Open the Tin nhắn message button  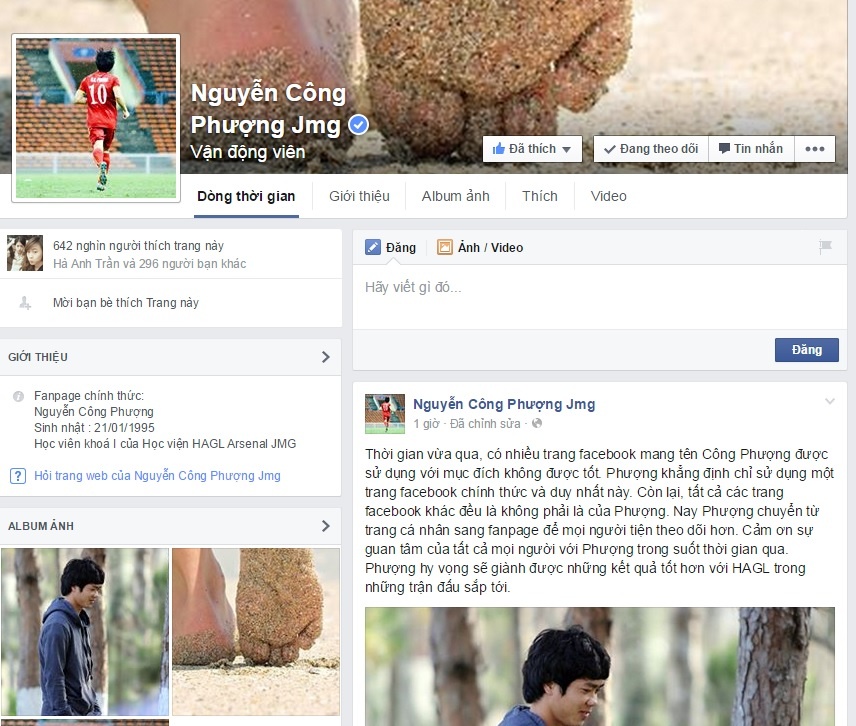click(751, 149)
